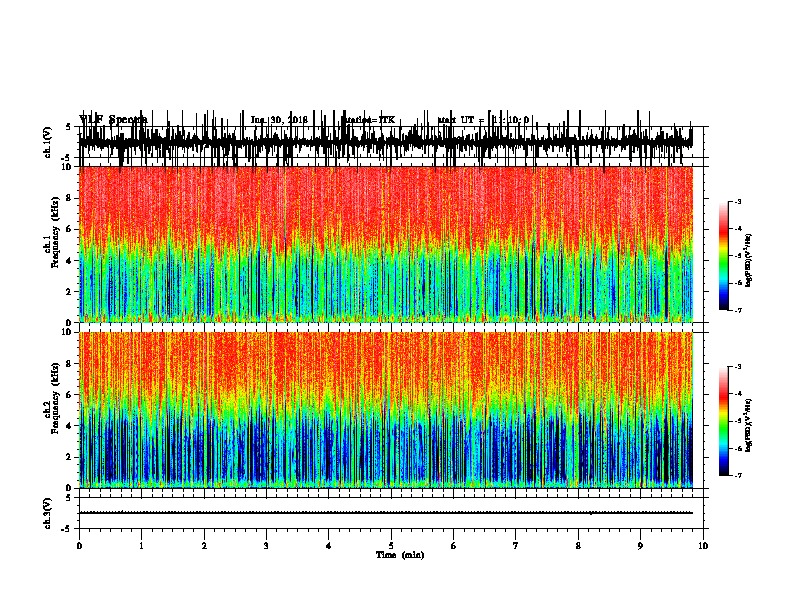Screen dimensions: 792x612
Task: Click time axis tick label 10
Action: [703, 546]
